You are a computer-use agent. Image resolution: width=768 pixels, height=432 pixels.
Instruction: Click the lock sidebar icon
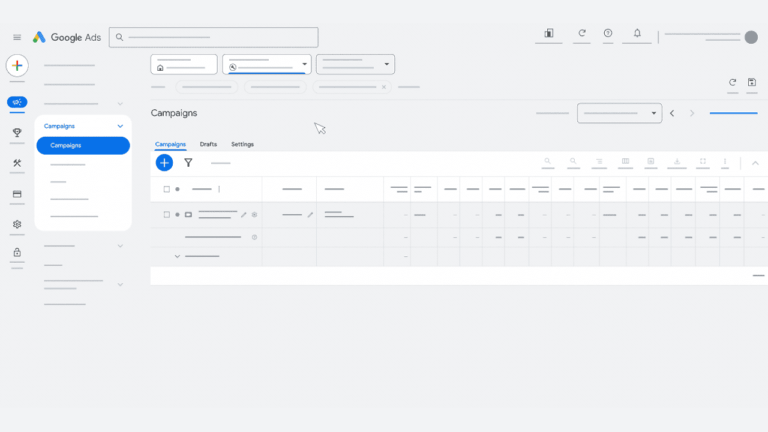(17, 252)
